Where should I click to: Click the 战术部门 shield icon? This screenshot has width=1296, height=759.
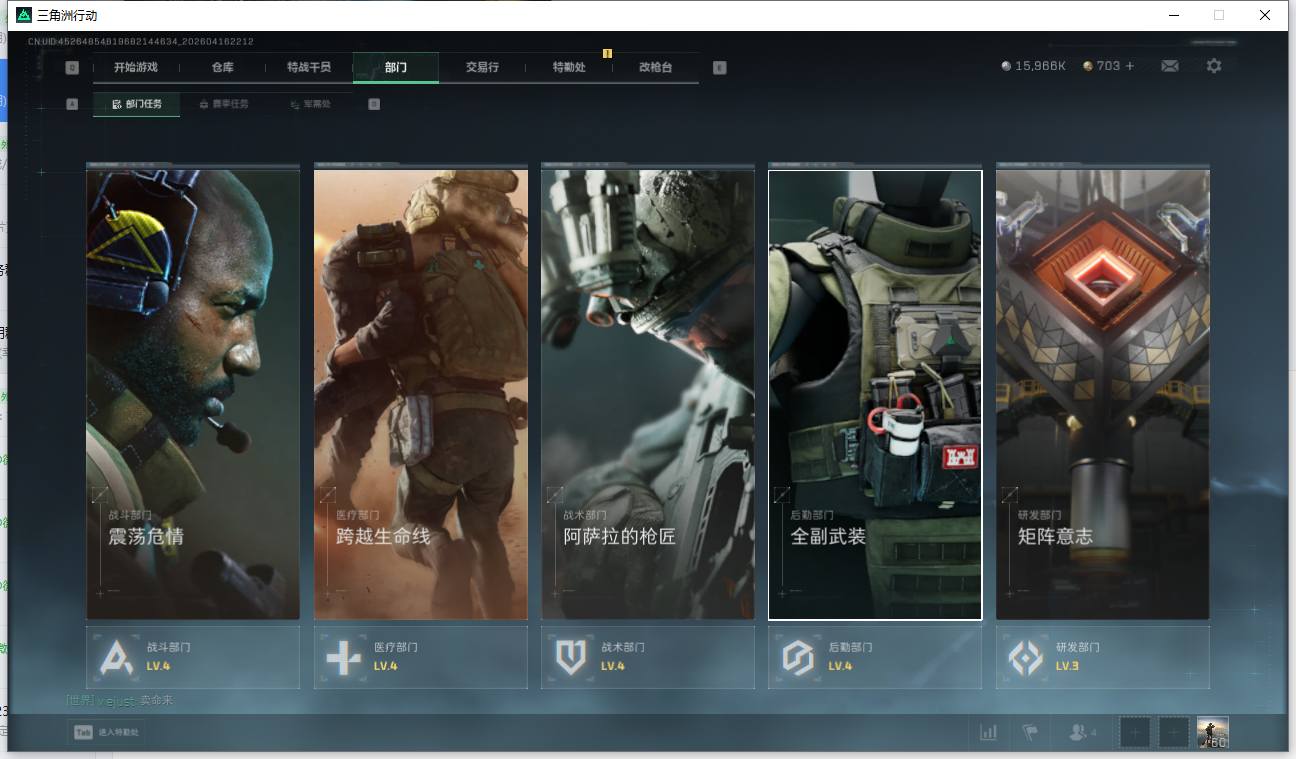tap(571, 657)
